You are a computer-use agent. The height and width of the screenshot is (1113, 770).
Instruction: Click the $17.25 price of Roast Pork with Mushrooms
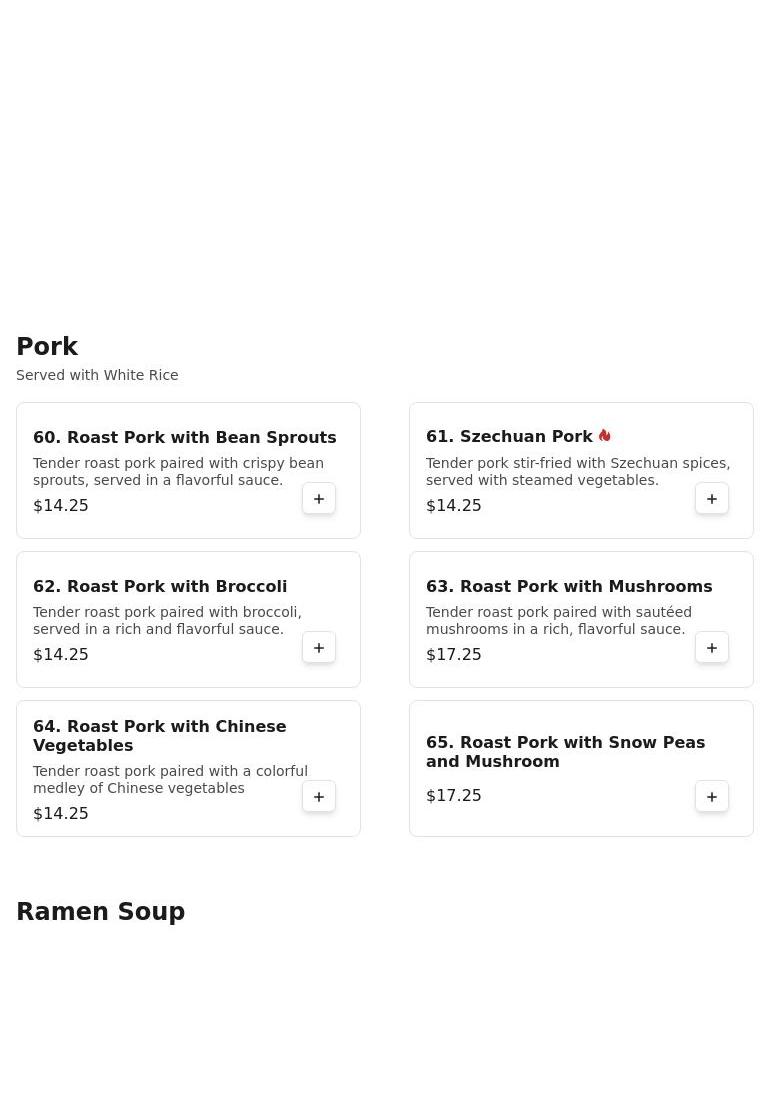454,655
